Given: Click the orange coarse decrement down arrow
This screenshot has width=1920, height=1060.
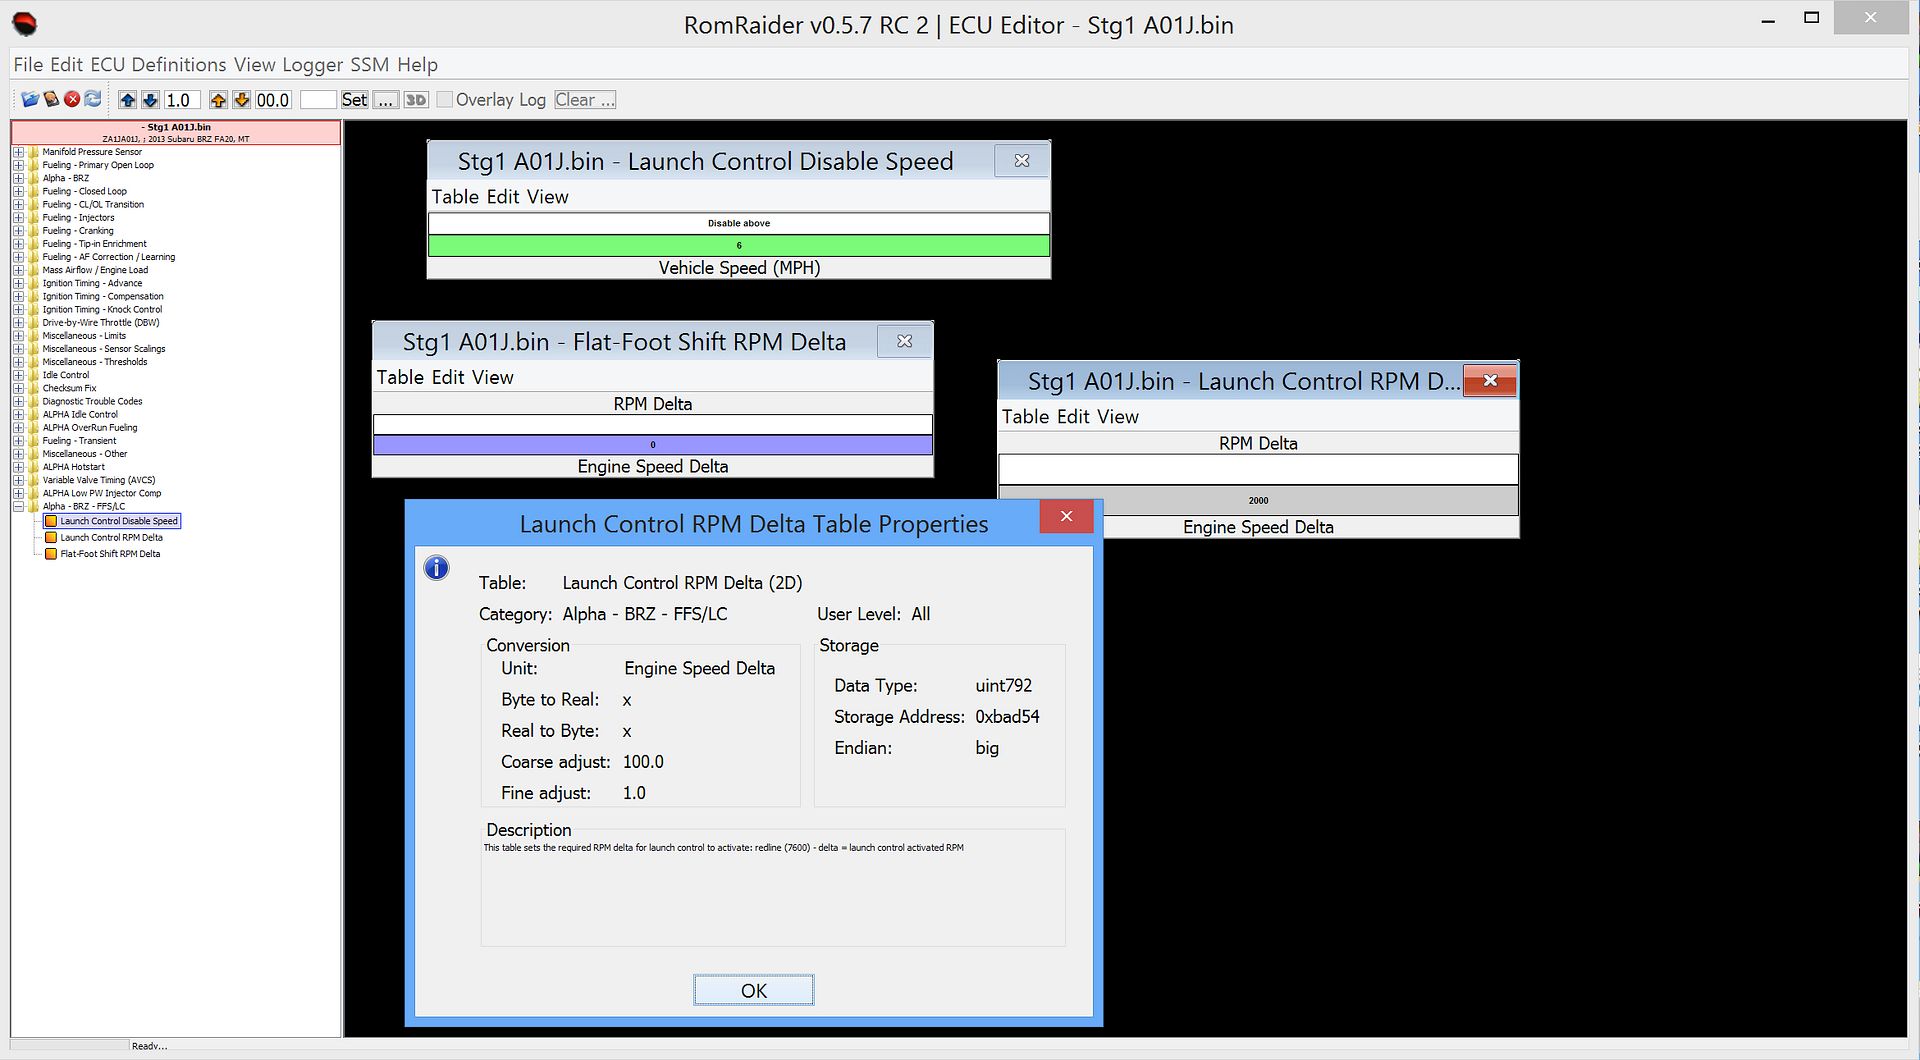Looking at the screenshot, I should click(x=241, y=100).
